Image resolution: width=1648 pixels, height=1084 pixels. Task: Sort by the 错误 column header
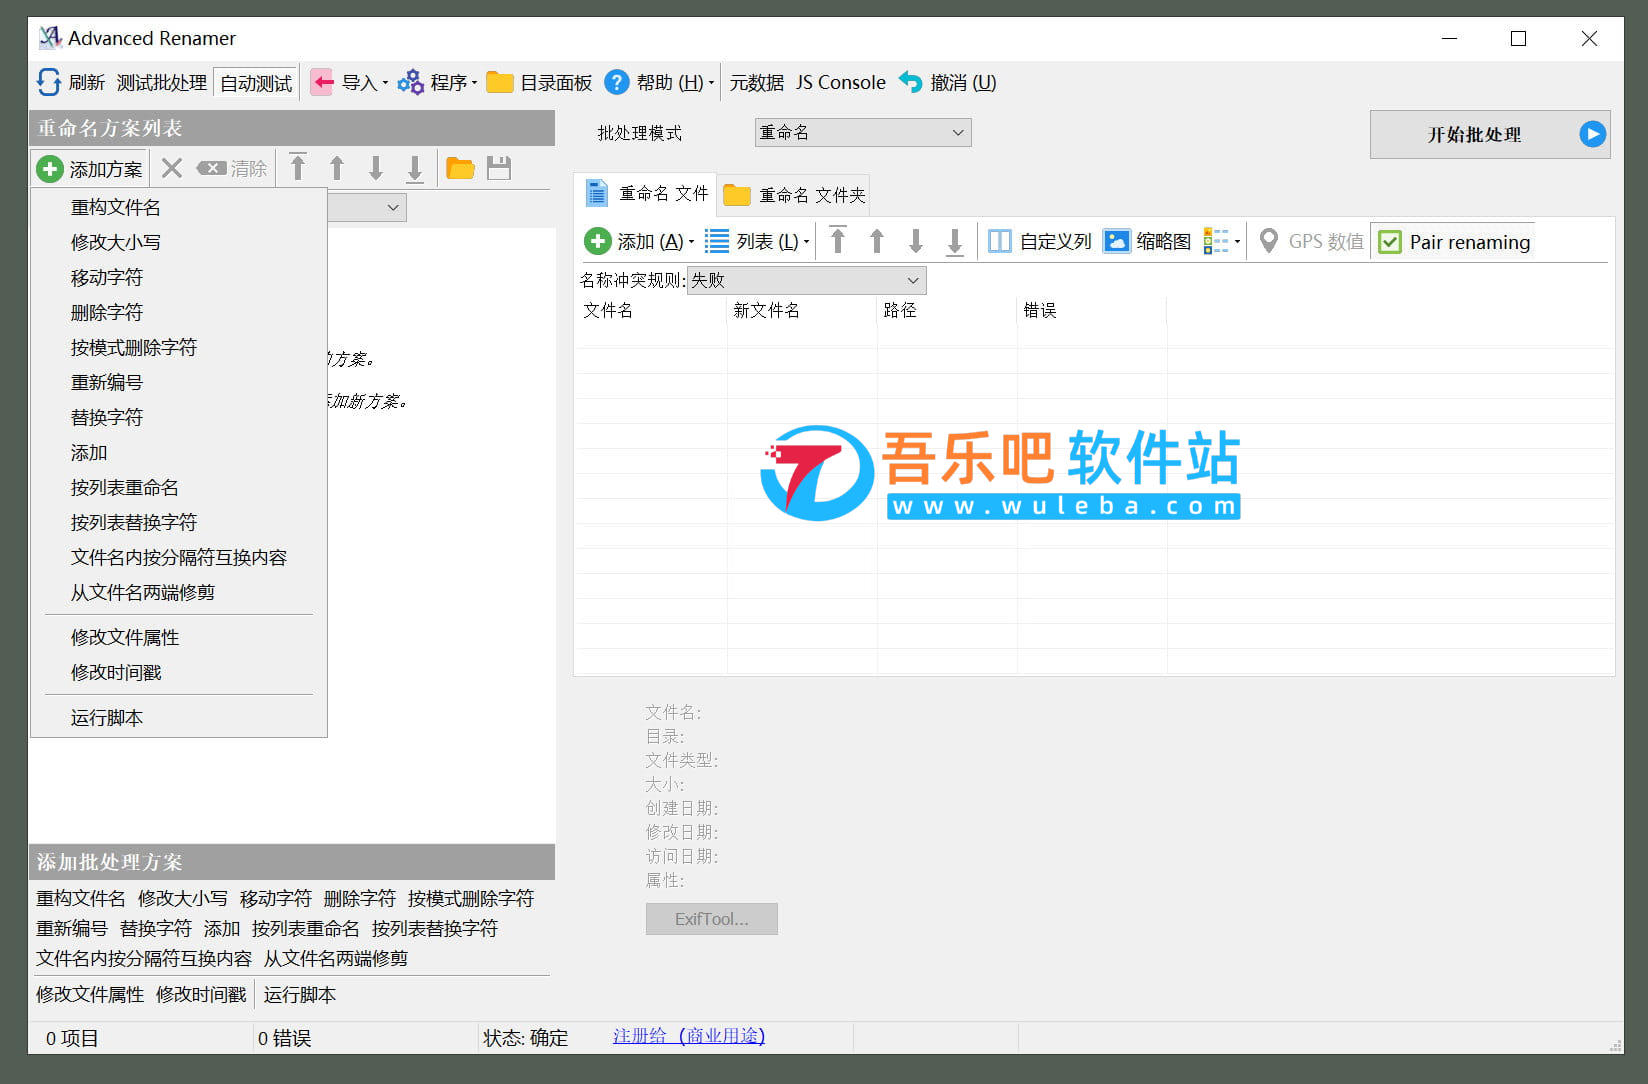coord(1092,310)
